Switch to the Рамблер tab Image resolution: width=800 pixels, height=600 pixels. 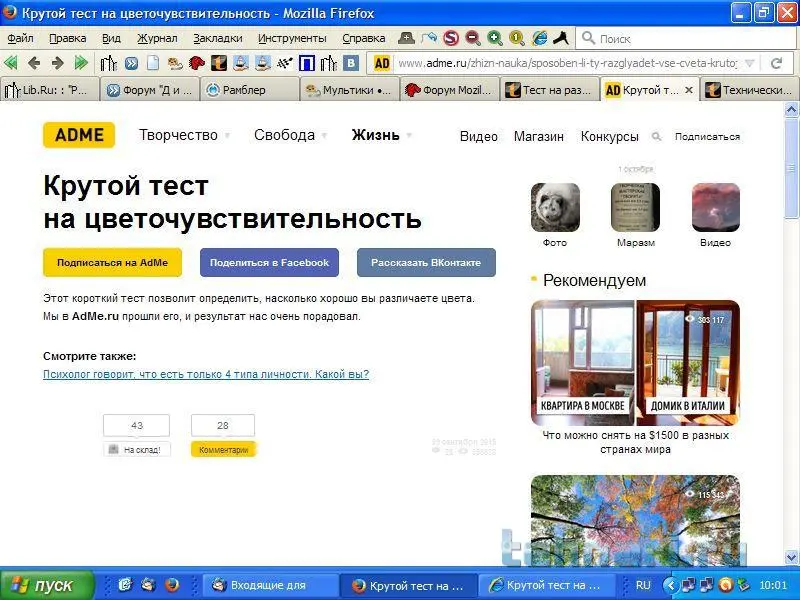pyautogui.click(x=249, y=90)
